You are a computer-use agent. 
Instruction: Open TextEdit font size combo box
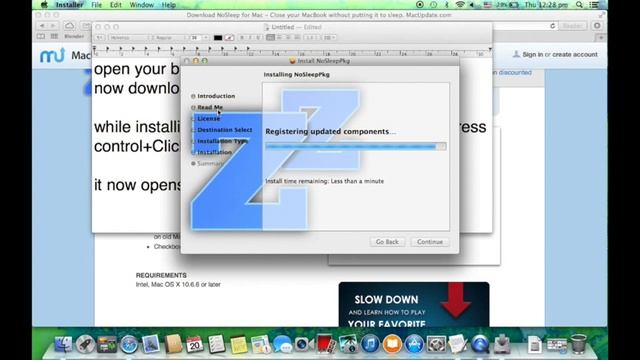(200, 38)
